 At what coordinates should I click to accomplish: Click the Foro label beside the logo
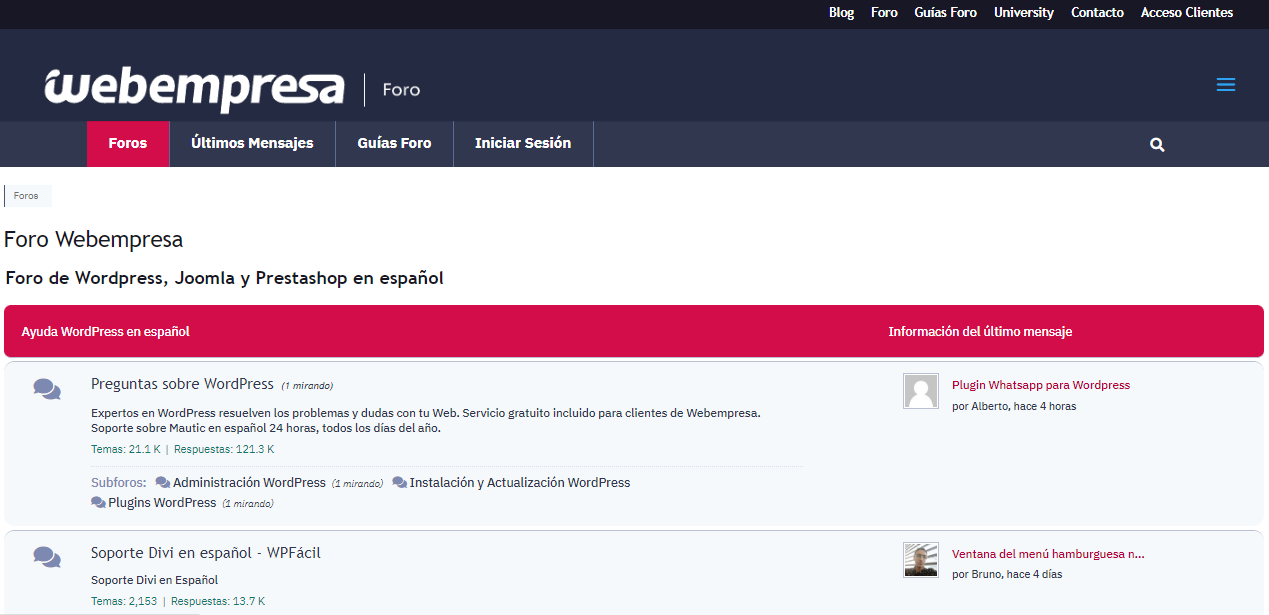click(x=401, y=90)
